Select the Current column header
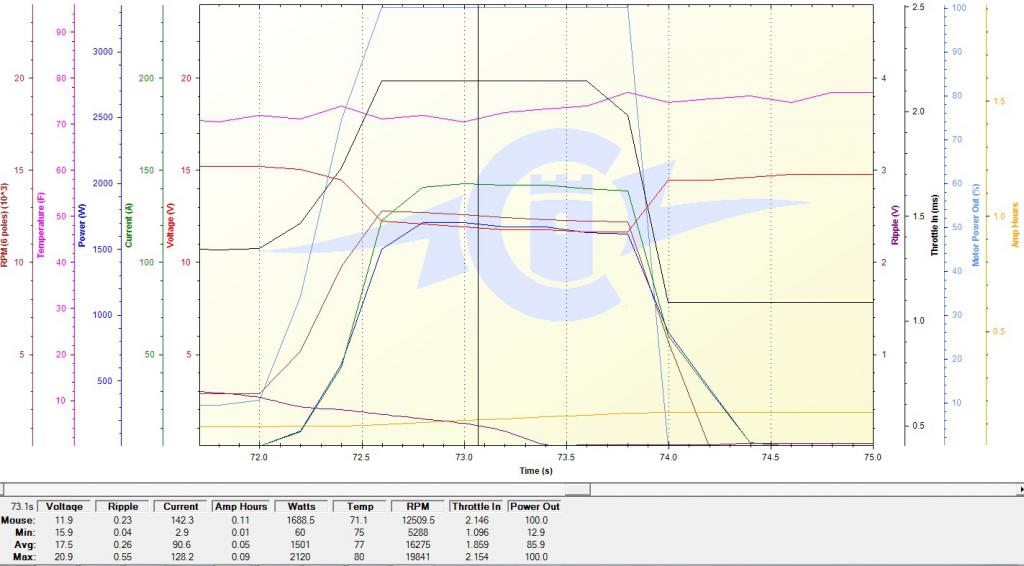This screenshot has width=1024, height=566. tap(181, 506)
